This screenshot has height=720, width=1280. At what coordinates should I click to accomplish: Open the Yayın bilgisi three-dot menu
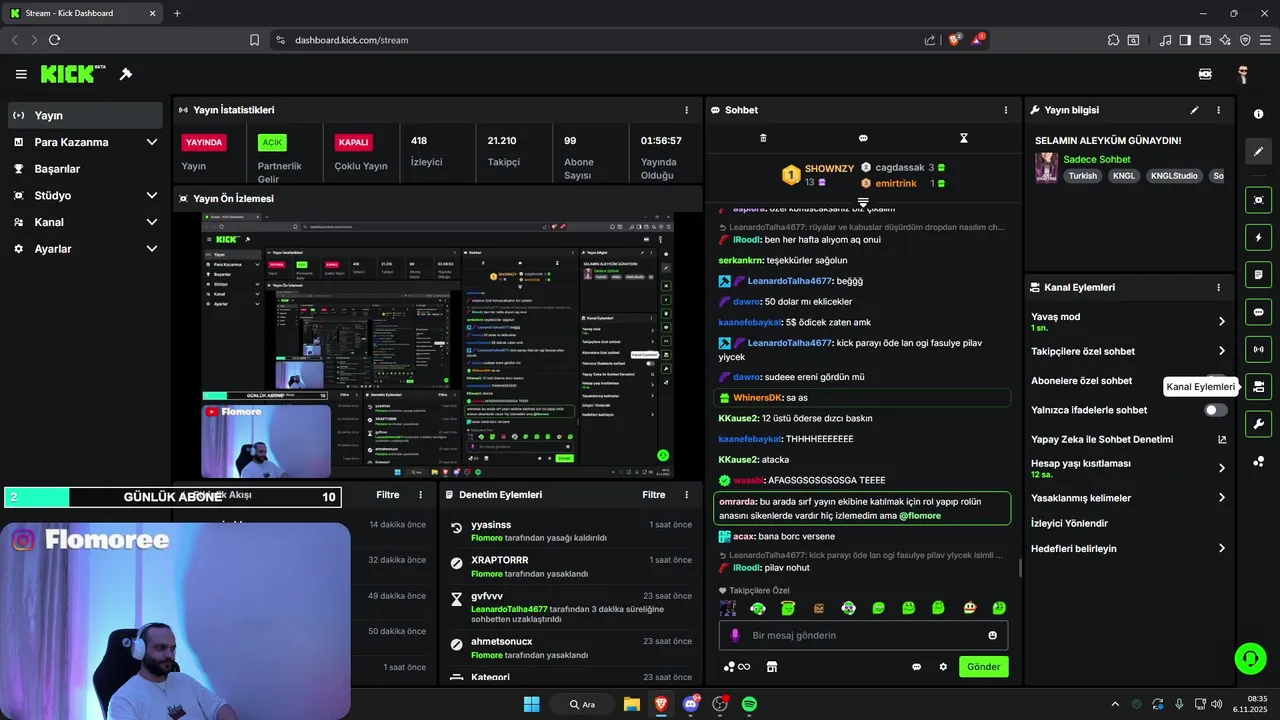1218,110
